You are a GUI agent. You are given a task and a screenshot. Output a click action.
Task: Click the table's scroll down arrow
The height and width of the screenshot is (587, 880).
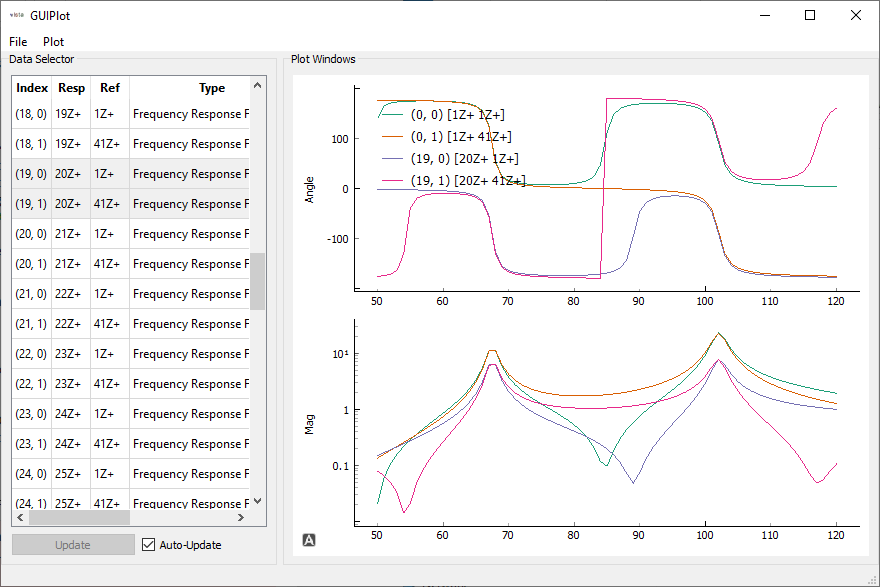[258, 501]
